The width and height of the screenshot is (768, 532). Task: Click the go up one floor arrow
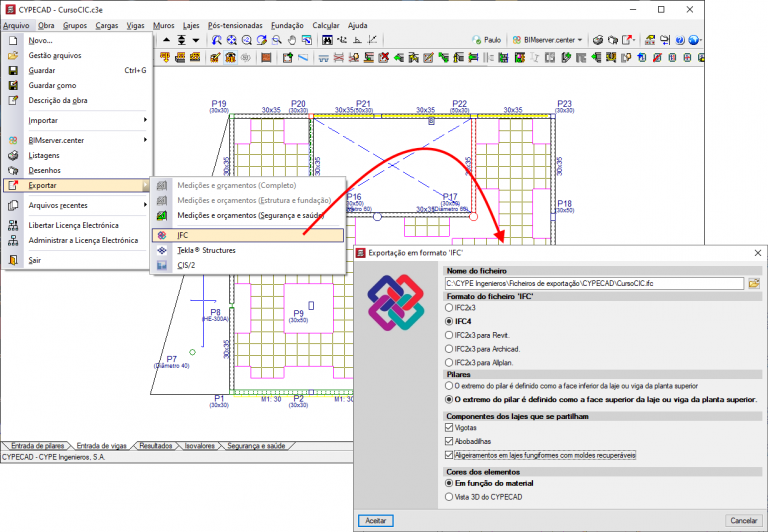pos(167,40)
